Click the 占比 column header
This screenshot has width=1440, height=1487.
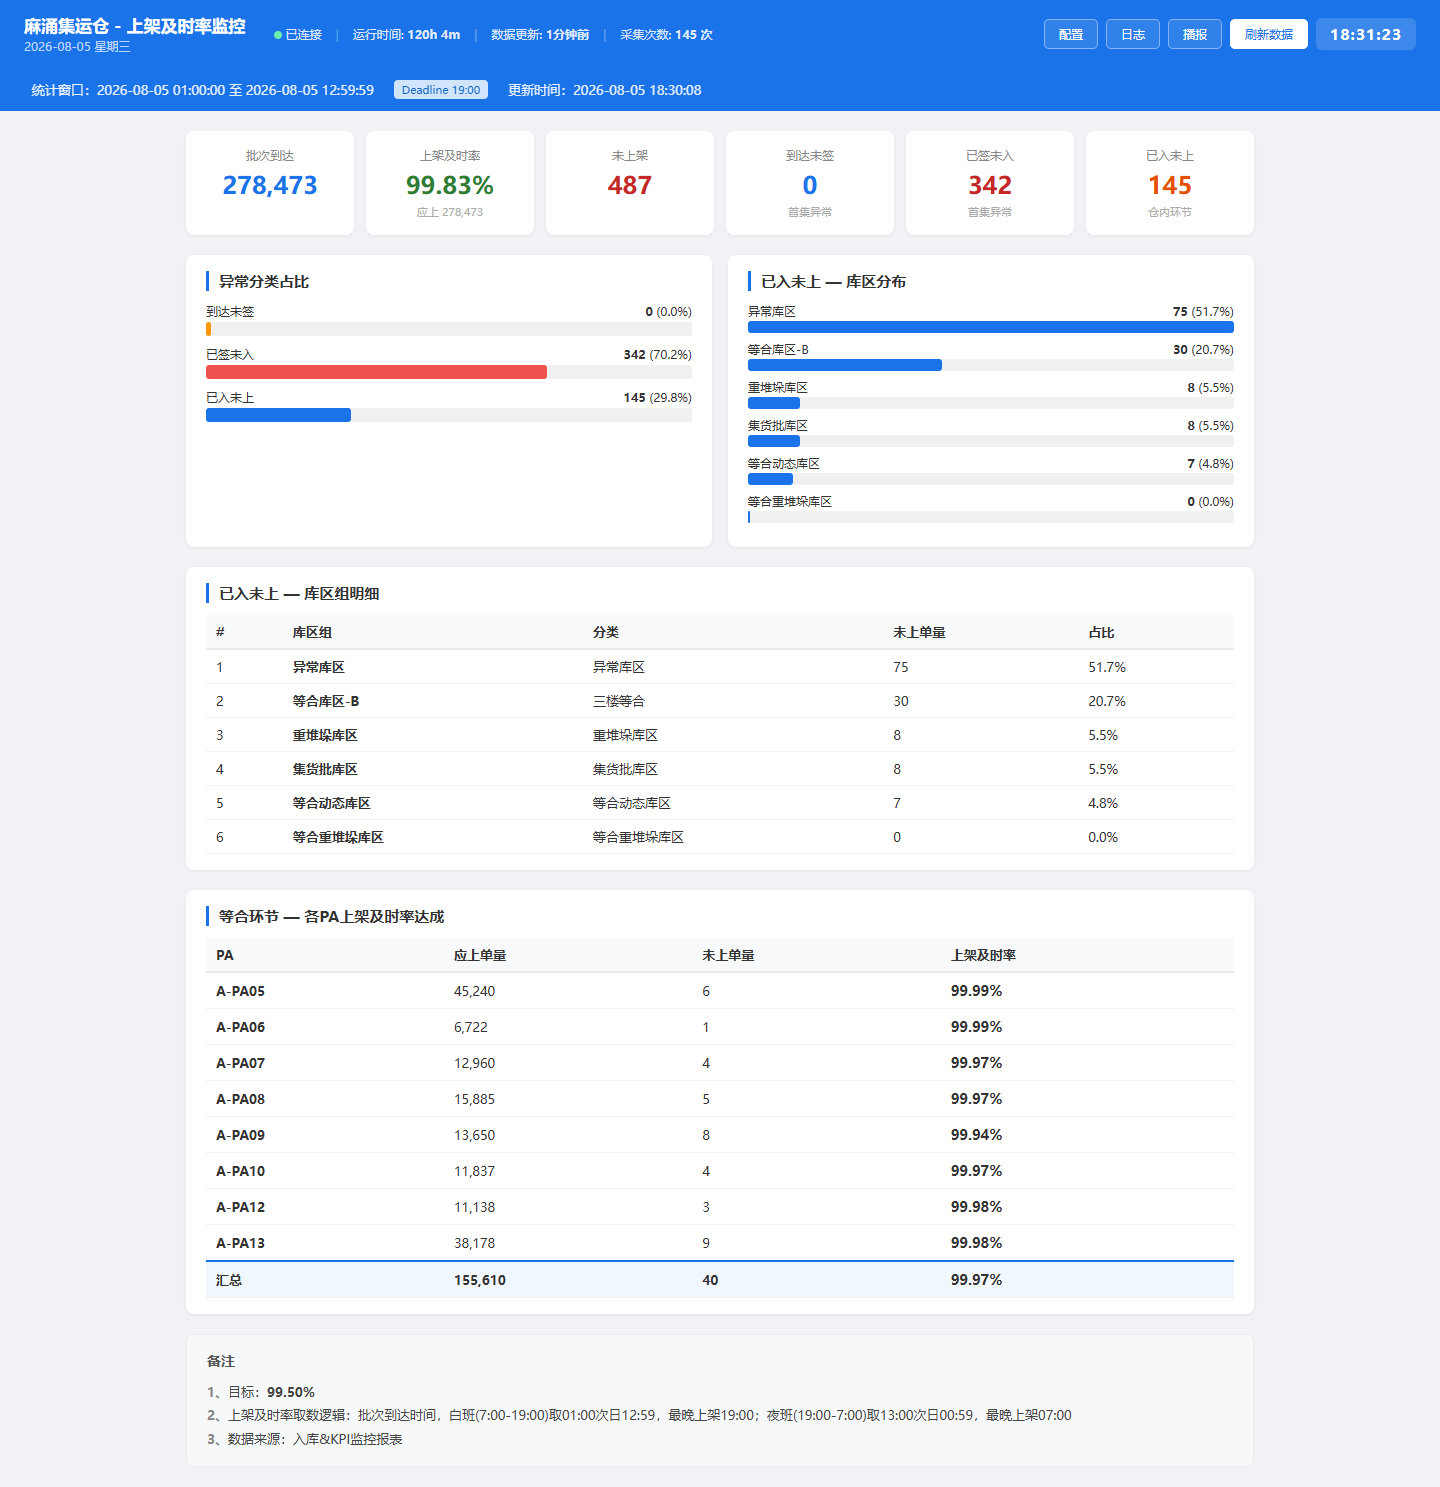1101,632
